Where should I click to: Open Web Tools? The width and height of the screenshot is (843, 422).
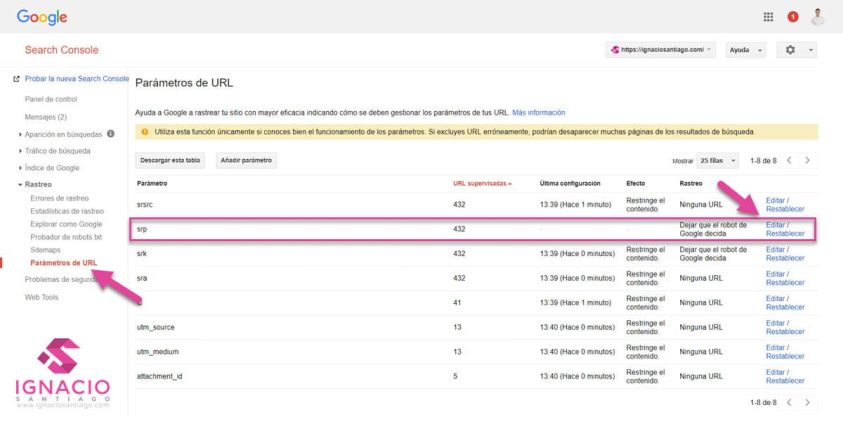(41, 297)
